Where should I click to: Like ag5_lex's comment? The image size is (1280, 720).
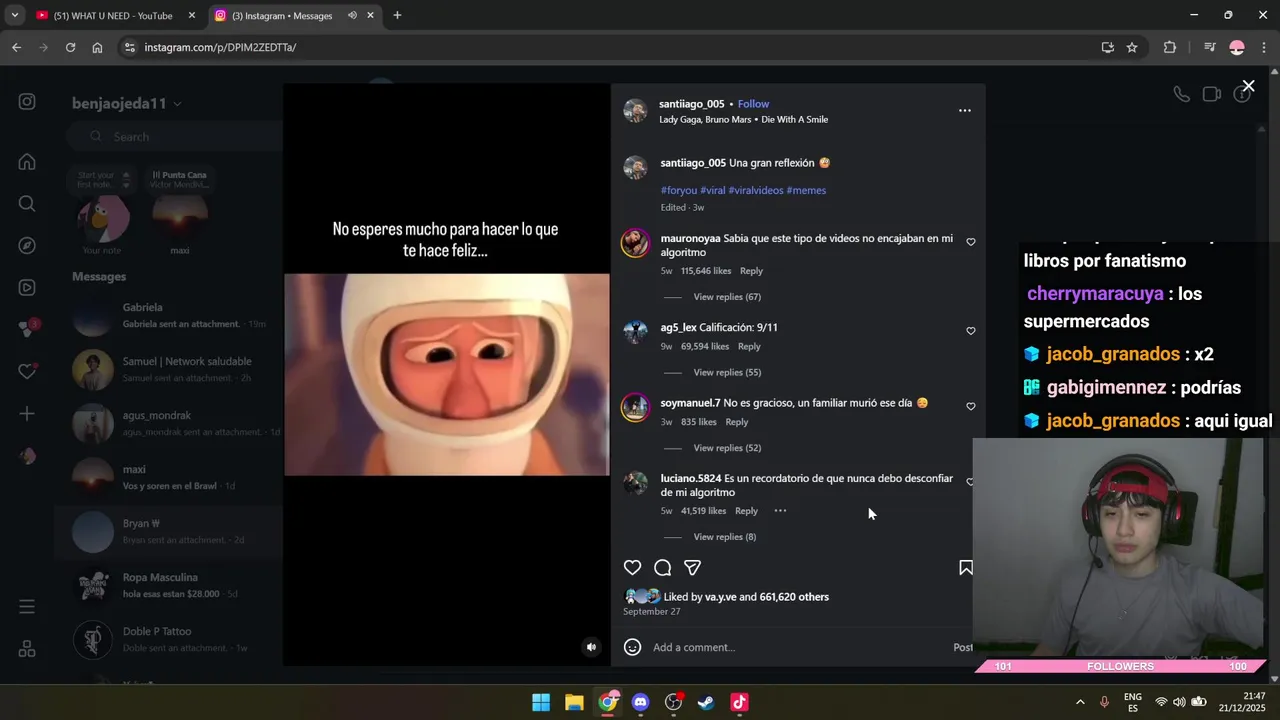click(x=970, y=331)
